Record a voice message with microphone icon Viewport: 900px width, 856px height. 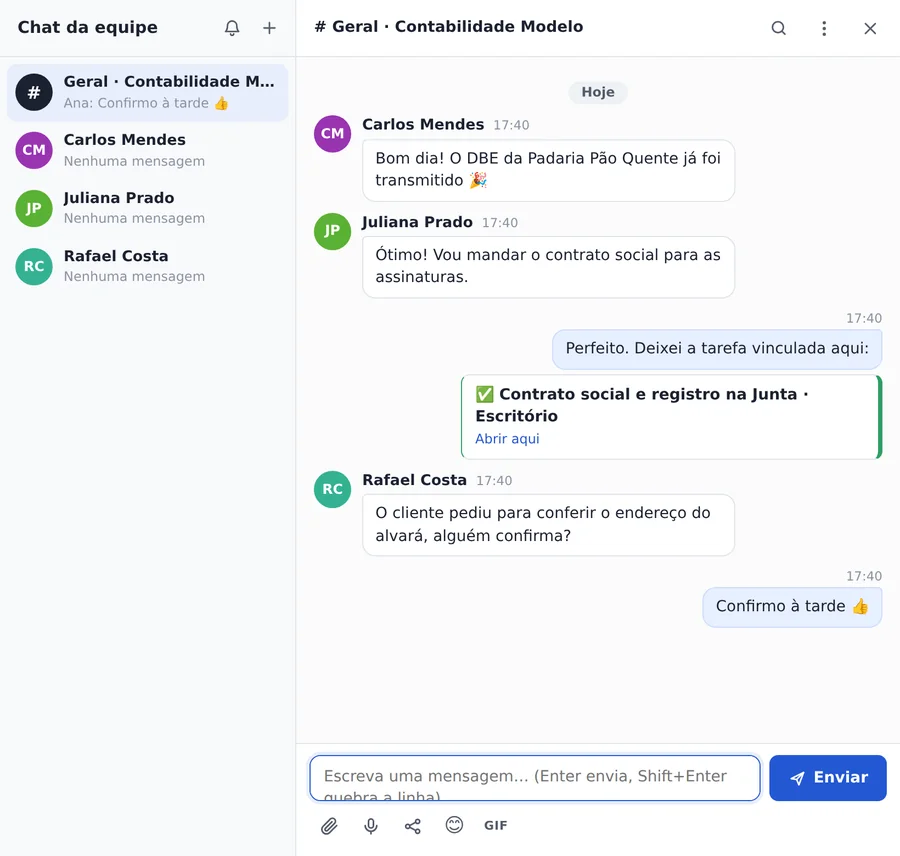point(371,826)
